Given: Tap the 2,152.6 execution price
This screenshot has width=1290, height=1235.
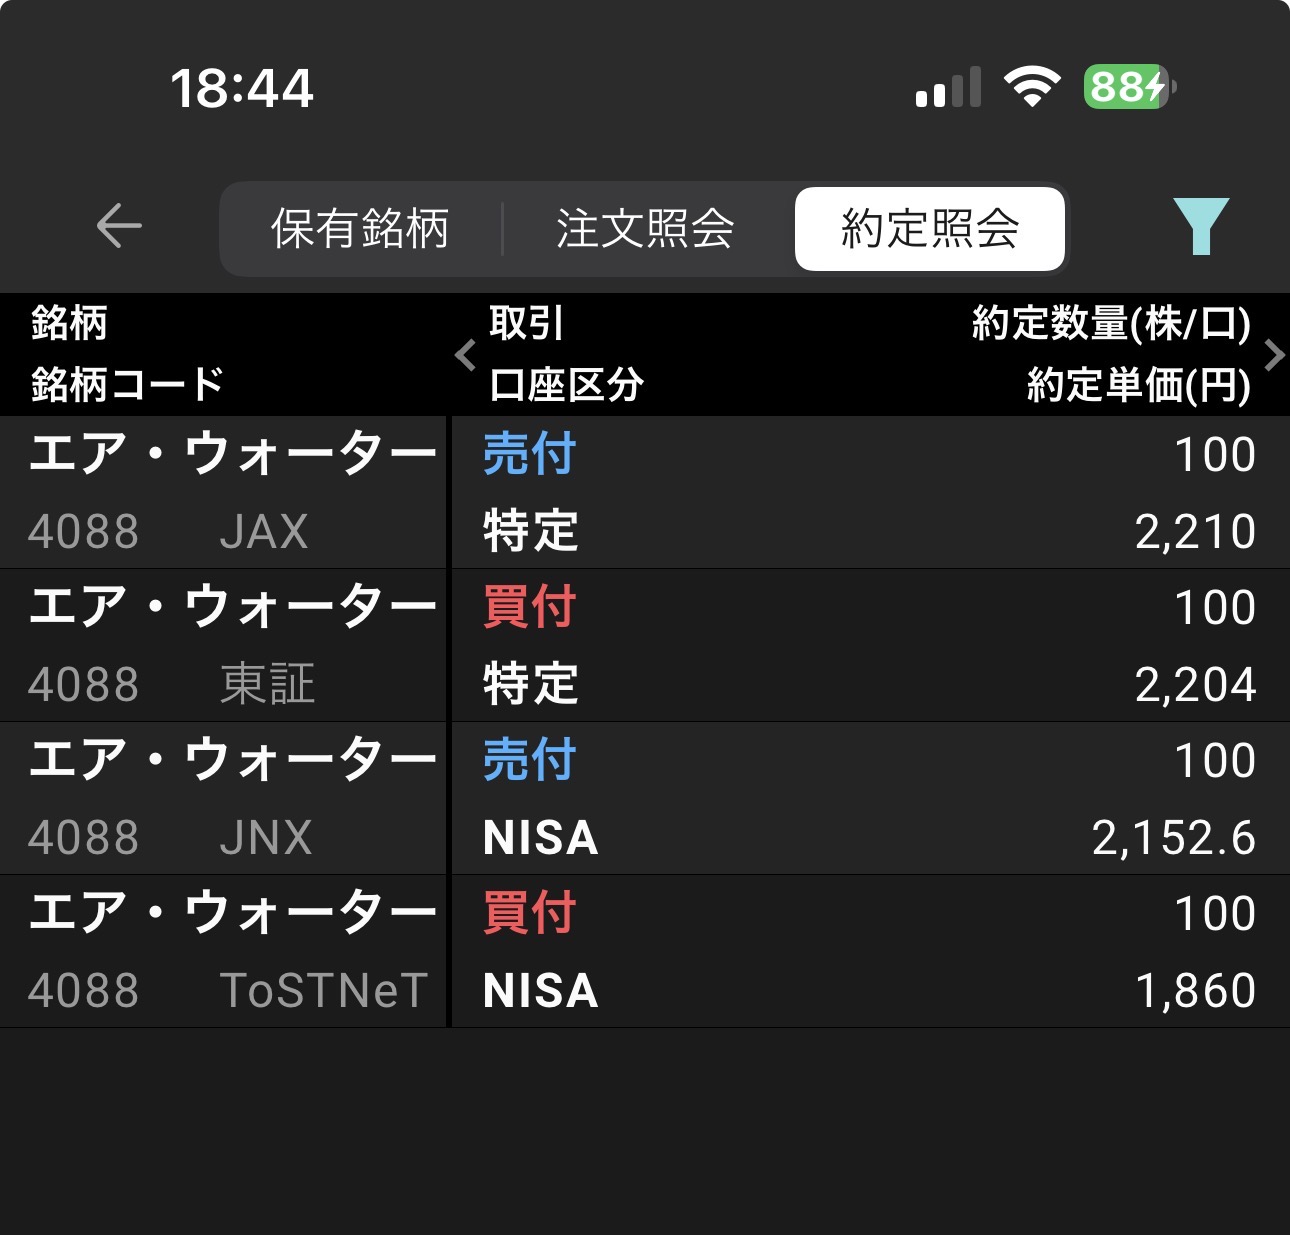Looking at the screenshot, I should coord(1173,838).
